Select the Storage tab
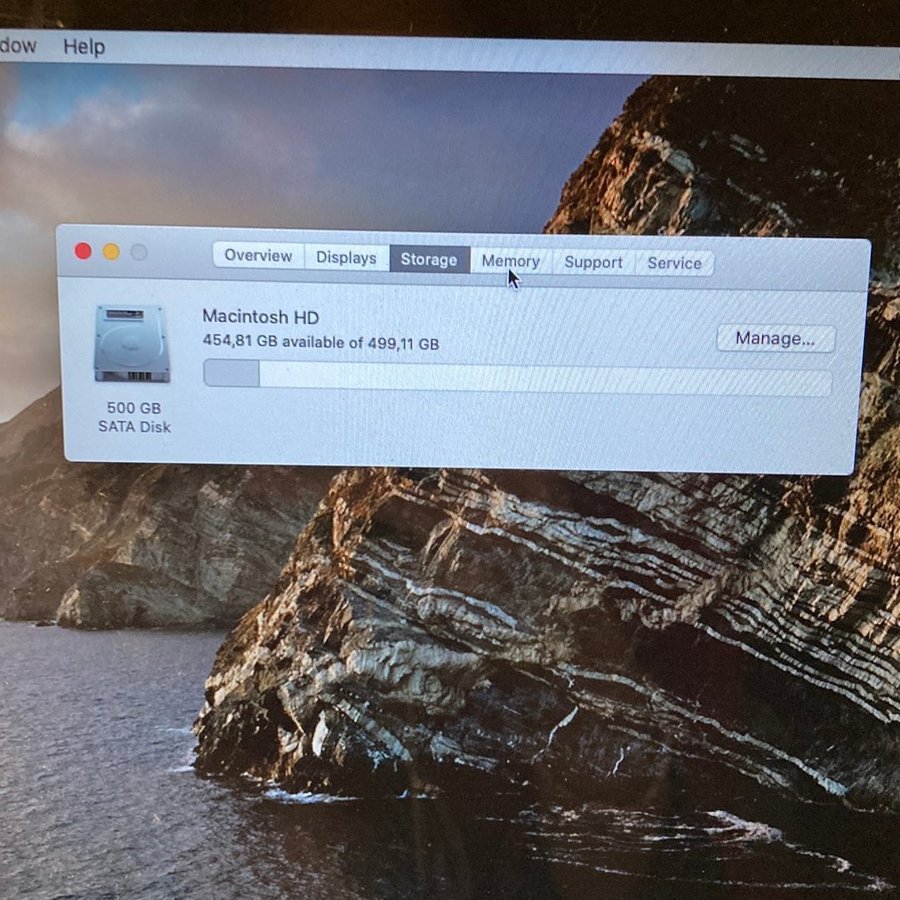 click(x=429, y=260)
